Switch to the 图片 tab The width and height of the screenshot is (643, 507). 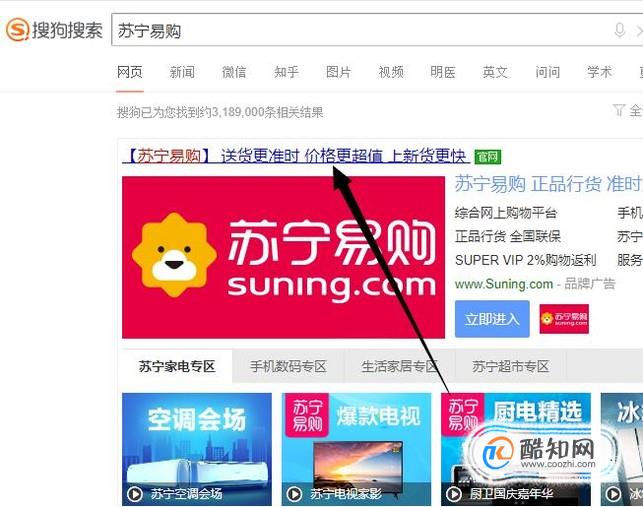coord(338,72)
